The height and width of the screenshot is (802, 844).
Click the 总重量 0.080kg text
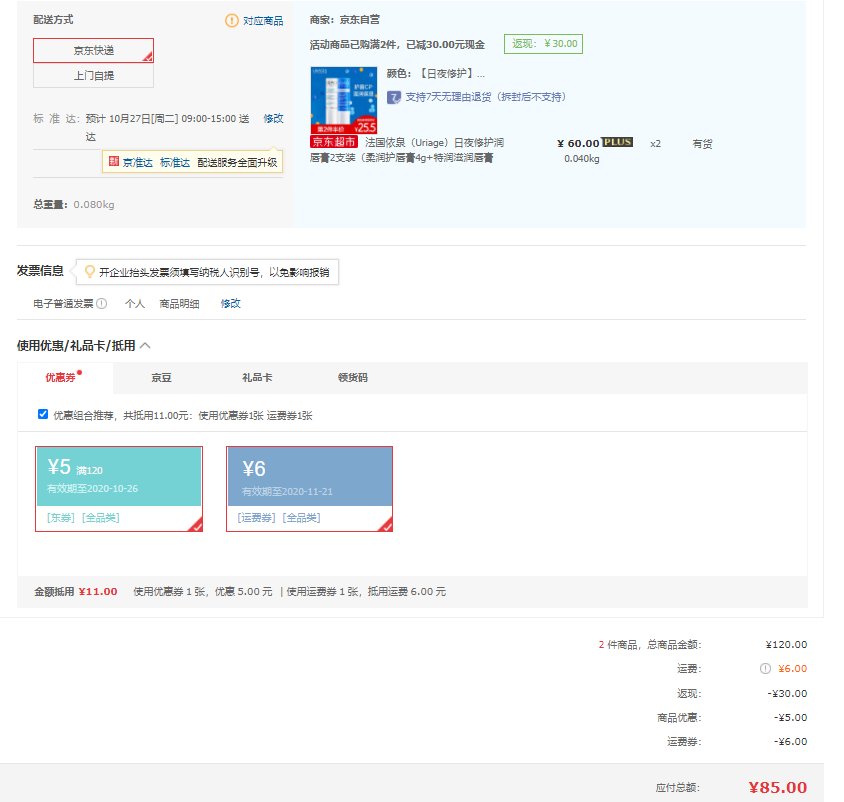click(x=74, y=205)
